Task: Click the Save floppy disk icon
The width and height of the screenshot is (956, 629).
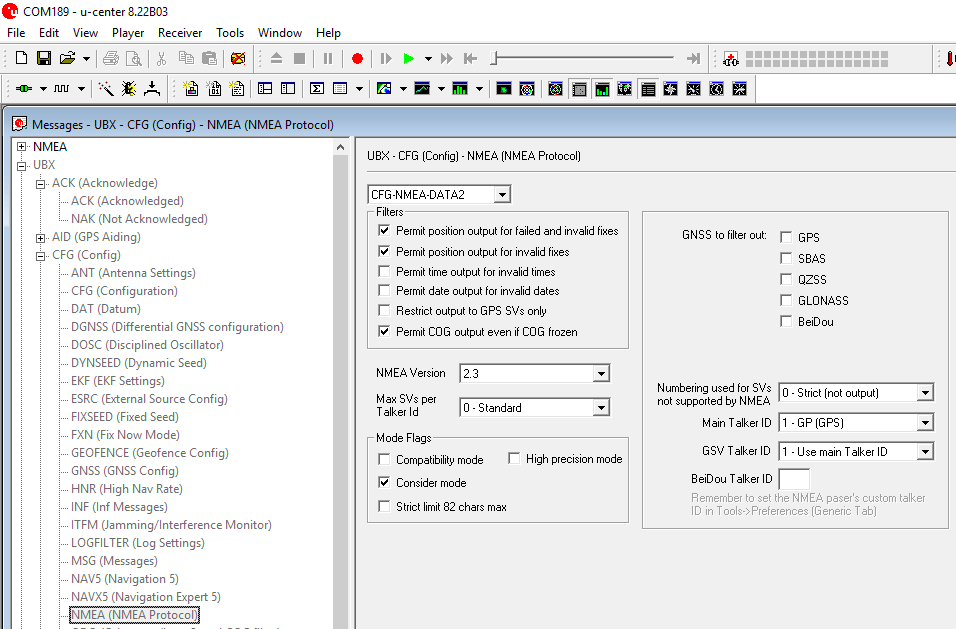Action: 43,59
